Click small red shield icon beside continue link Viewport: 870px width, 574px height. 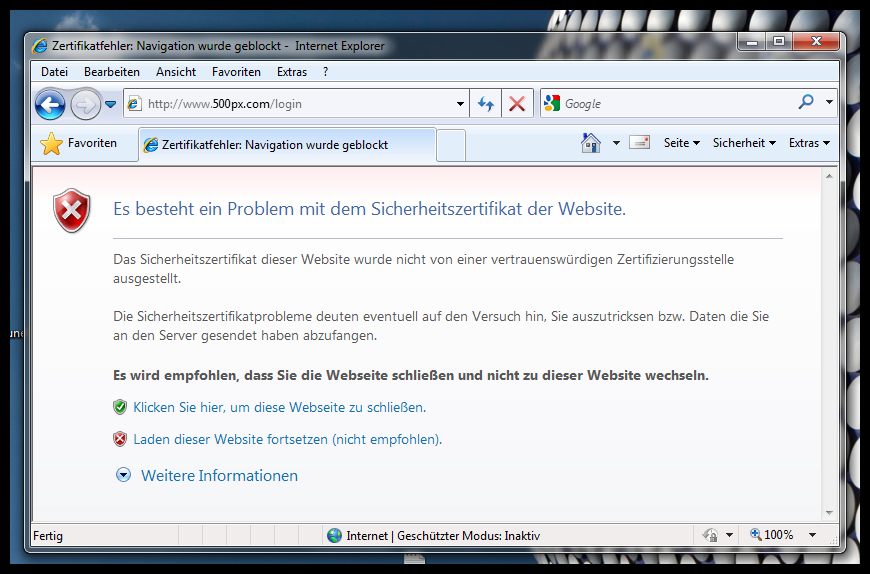(x=120, y=439)
